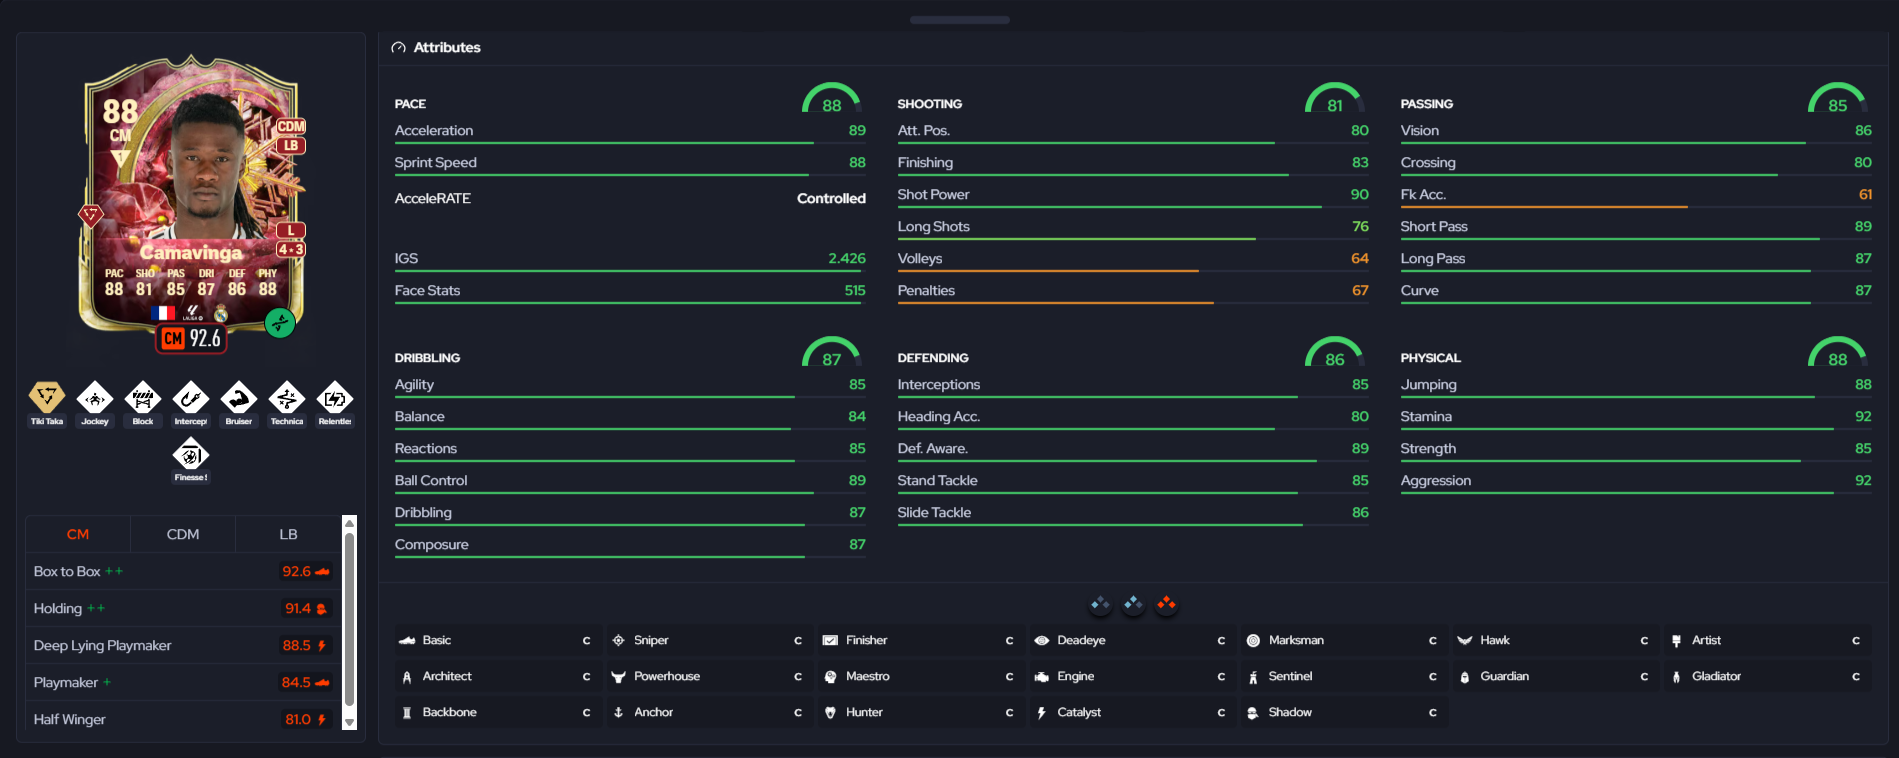Select the Box to Box role row
1899x758 pixels.
tap(182, 571)
